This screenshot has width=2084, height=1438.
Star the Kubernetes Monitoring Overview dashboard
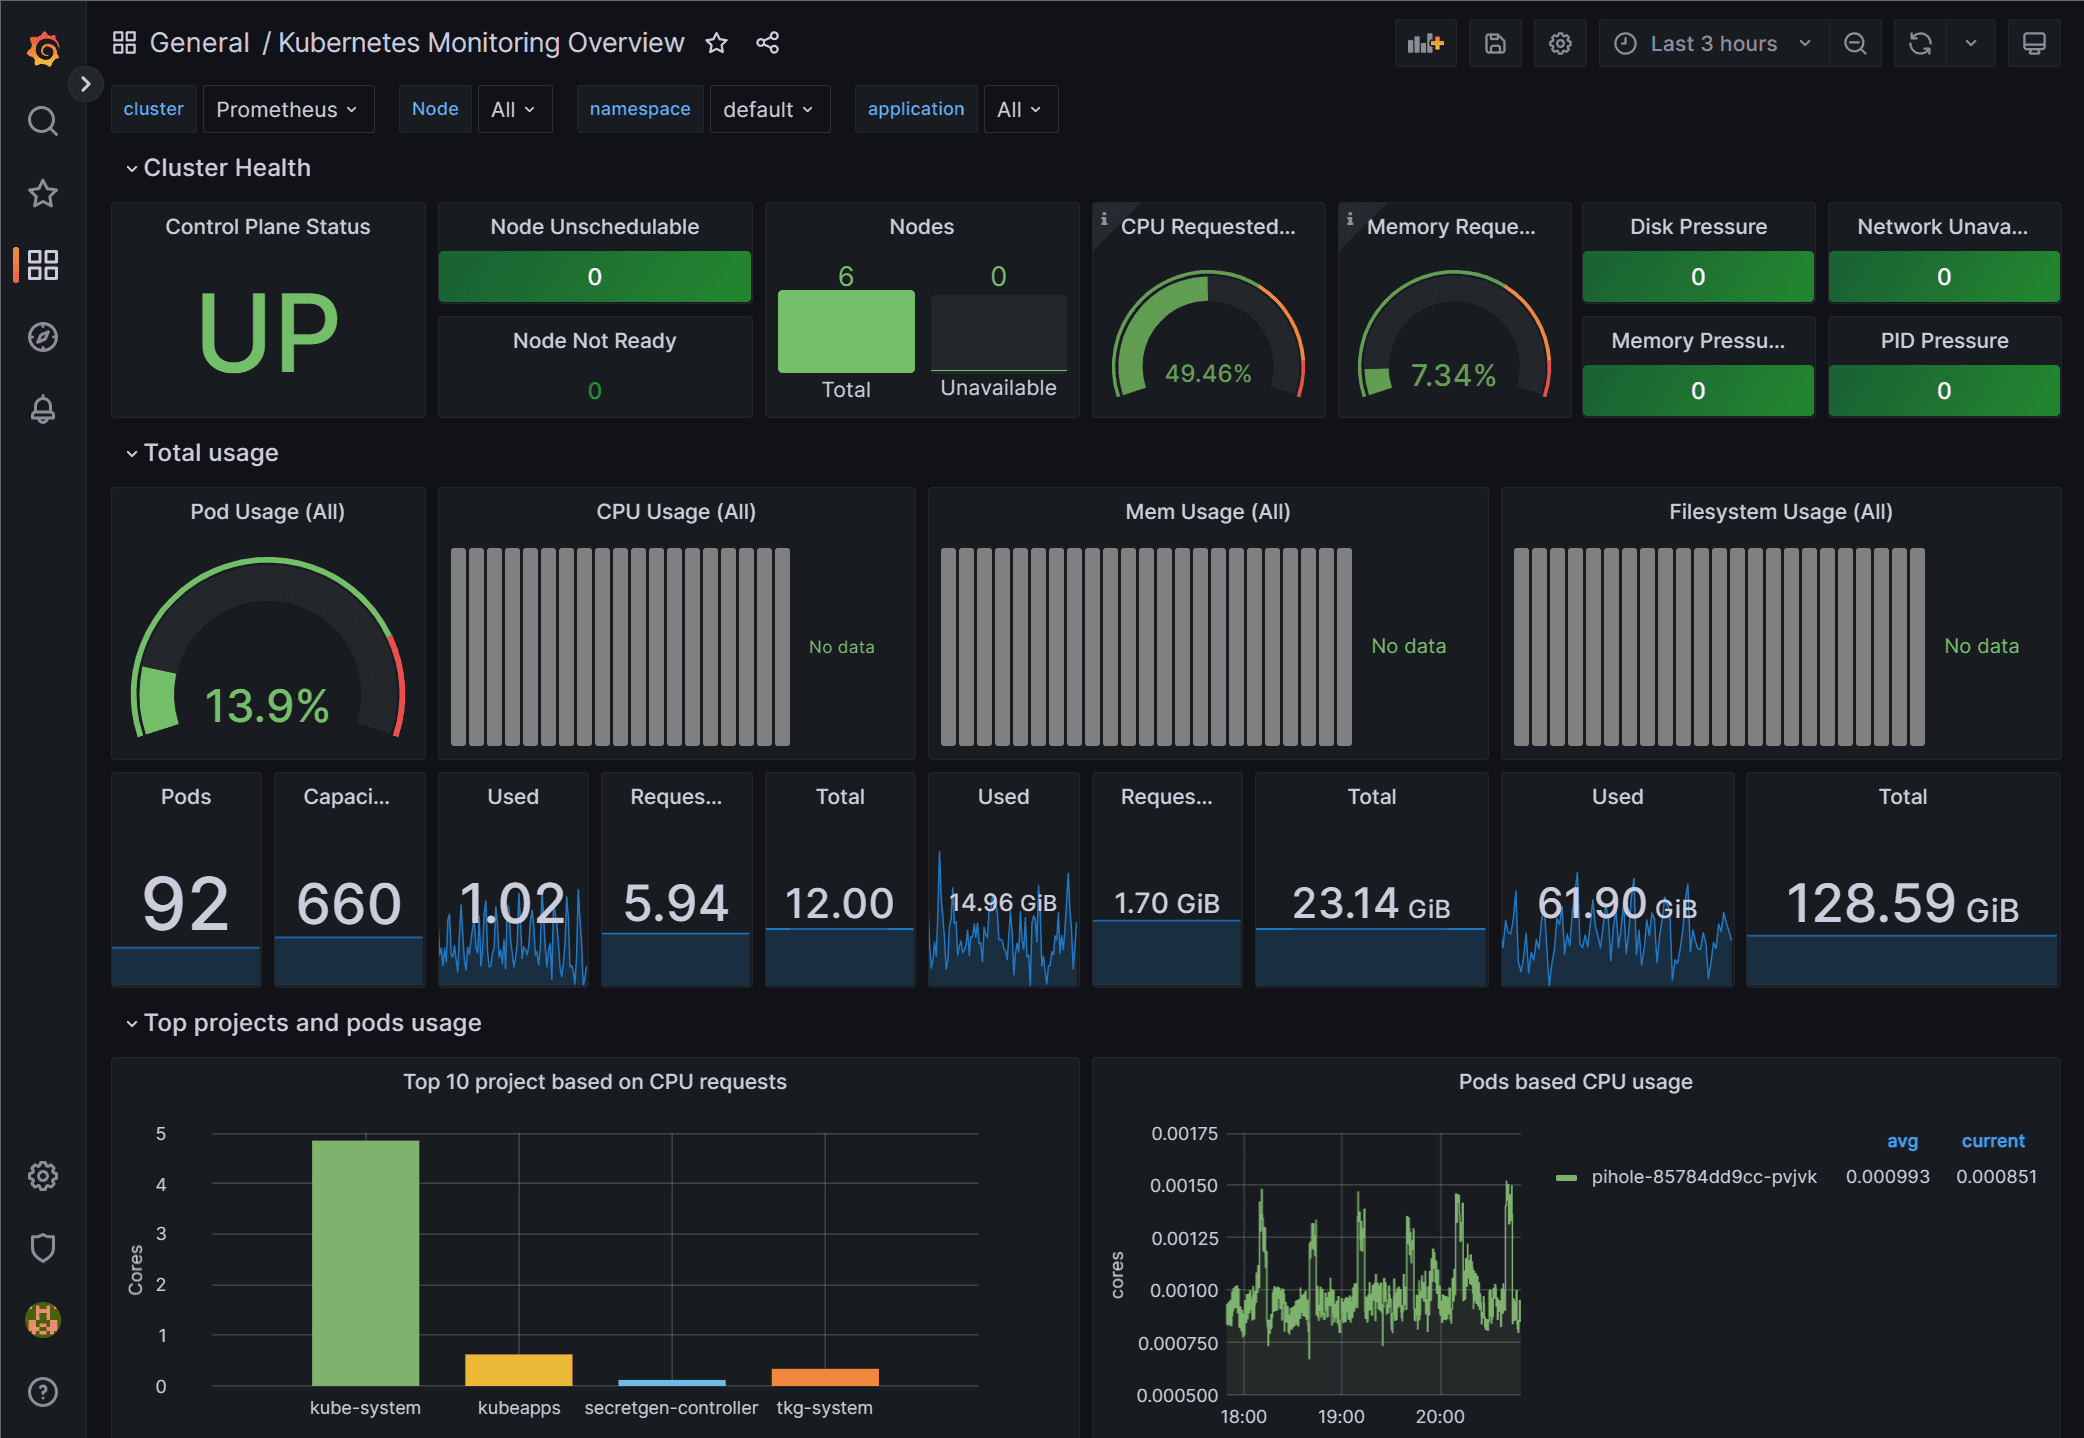[716, 43]
